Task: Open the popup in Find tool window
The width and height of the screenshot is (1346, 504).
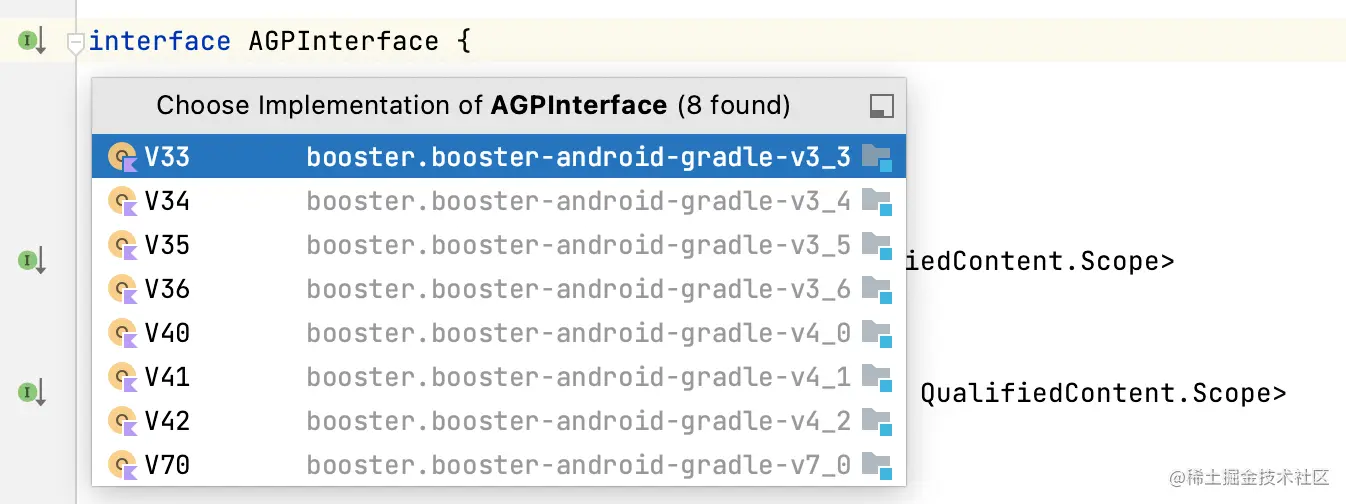Action: 881,106
